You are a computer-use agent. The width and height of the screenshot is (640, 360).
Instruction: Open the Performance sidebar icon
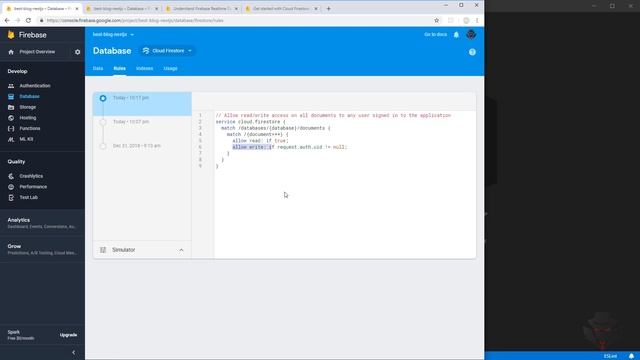tap(11, 187)
